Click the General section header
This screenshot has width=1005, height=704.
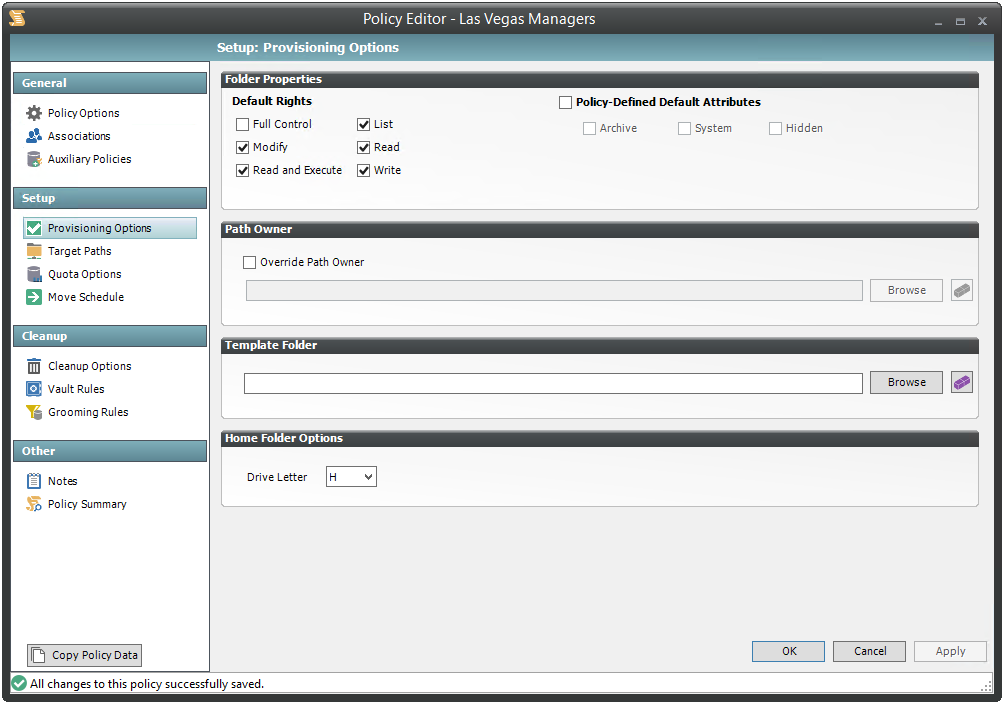click(110, 83)
